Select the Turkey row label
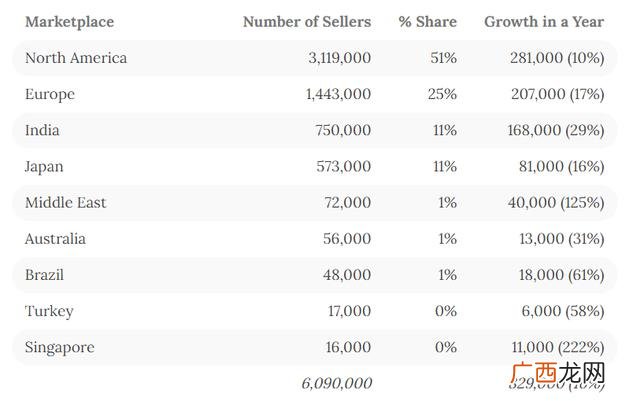Viewport: 640px width, 401px height. pos(49,312)
